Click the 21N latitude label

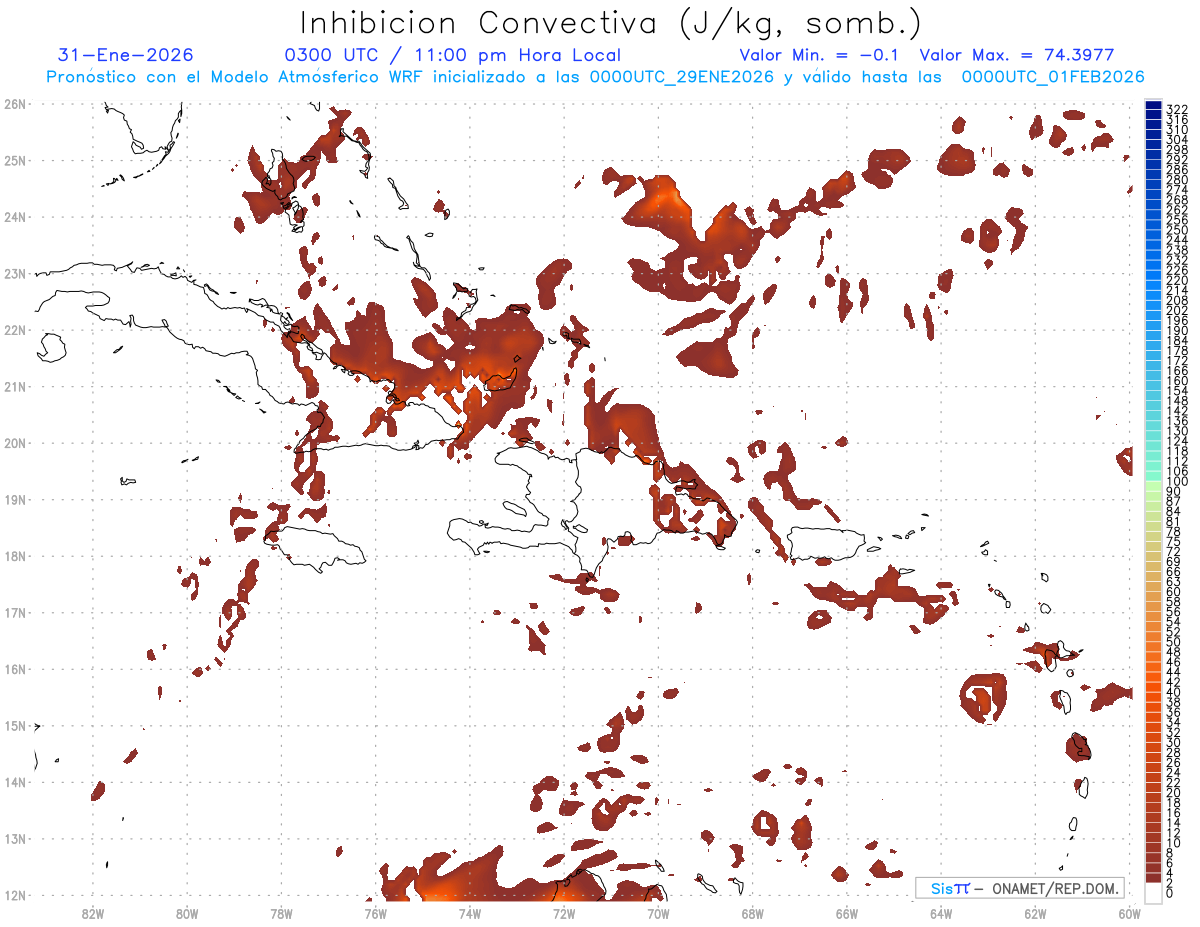[x=15, y=386]
